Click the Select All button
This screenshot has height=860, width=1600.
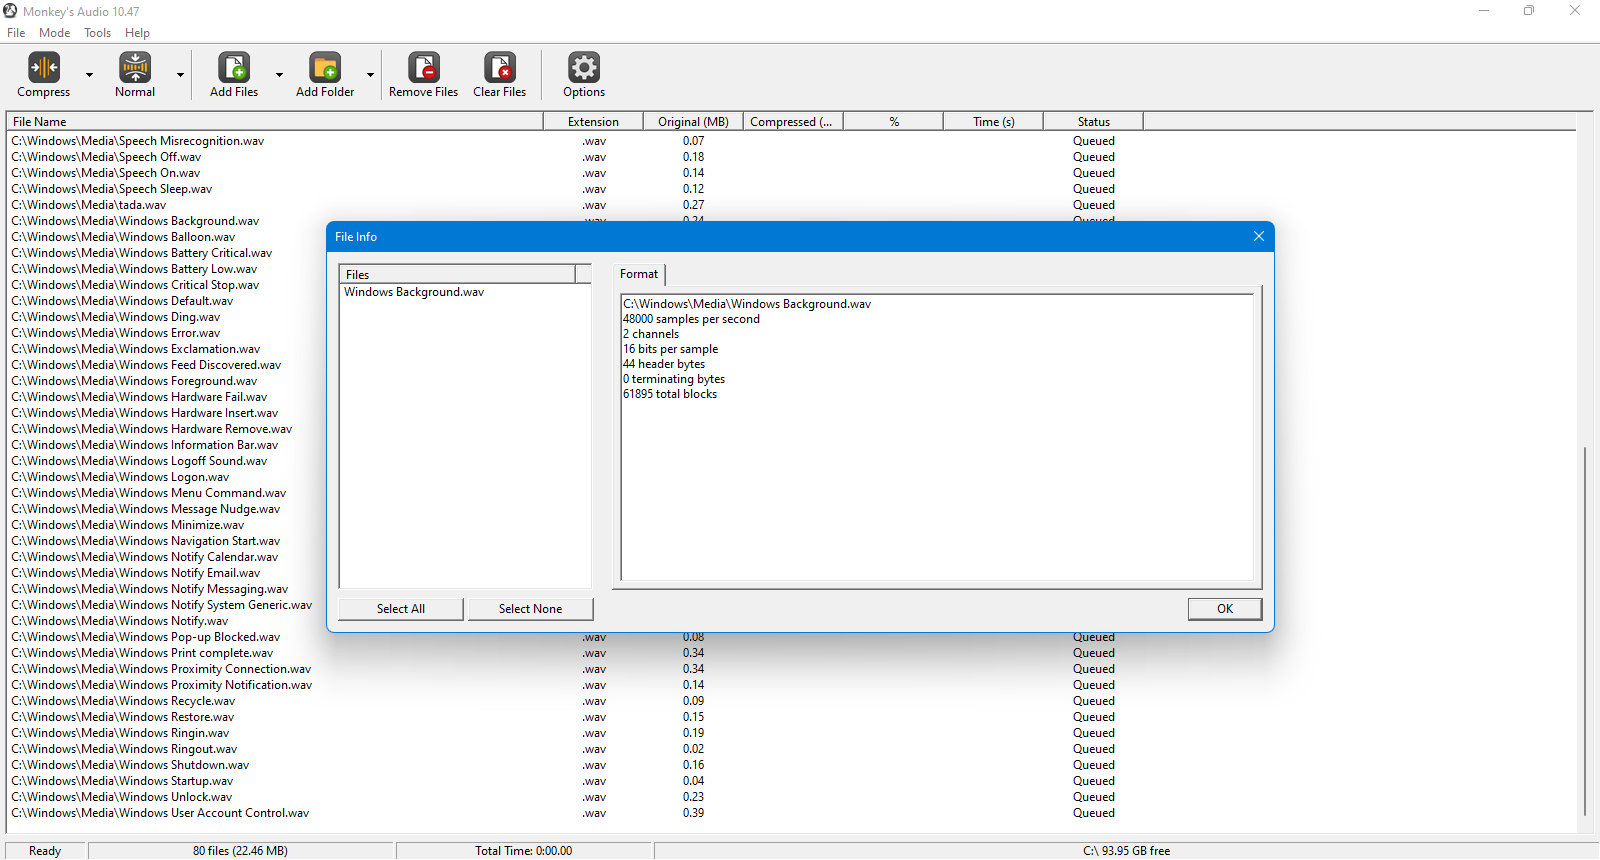tap(401, 609)
